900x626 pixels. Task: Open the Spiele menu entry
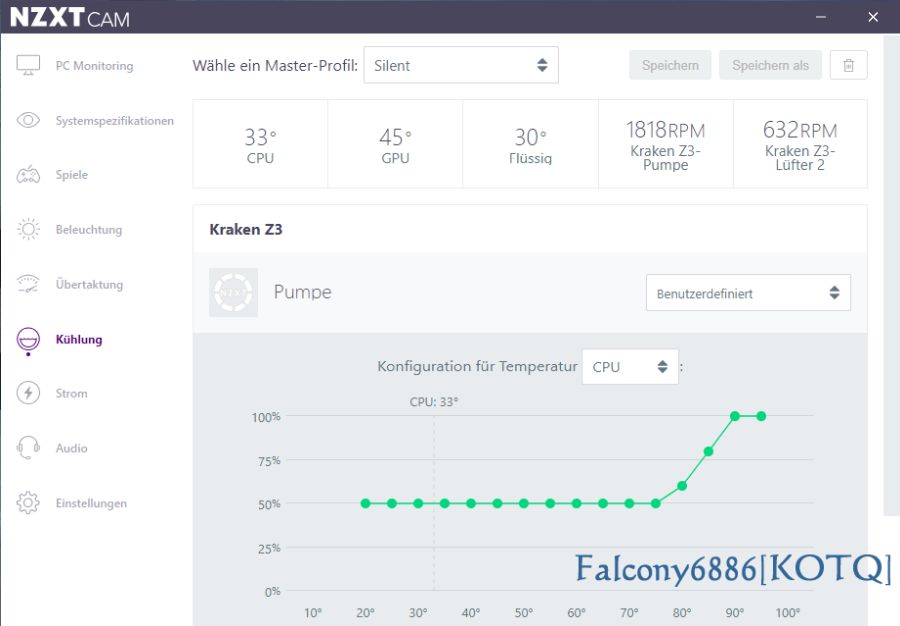[72, 175]
